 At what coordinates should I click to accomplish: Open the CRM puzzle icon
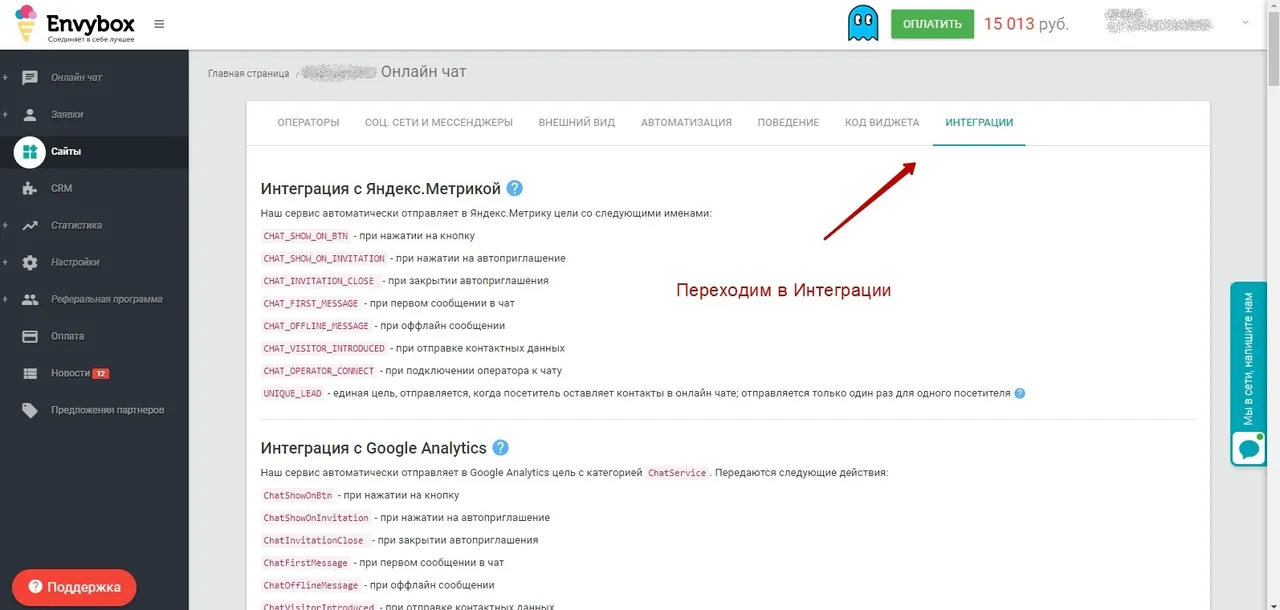[30, 189]
